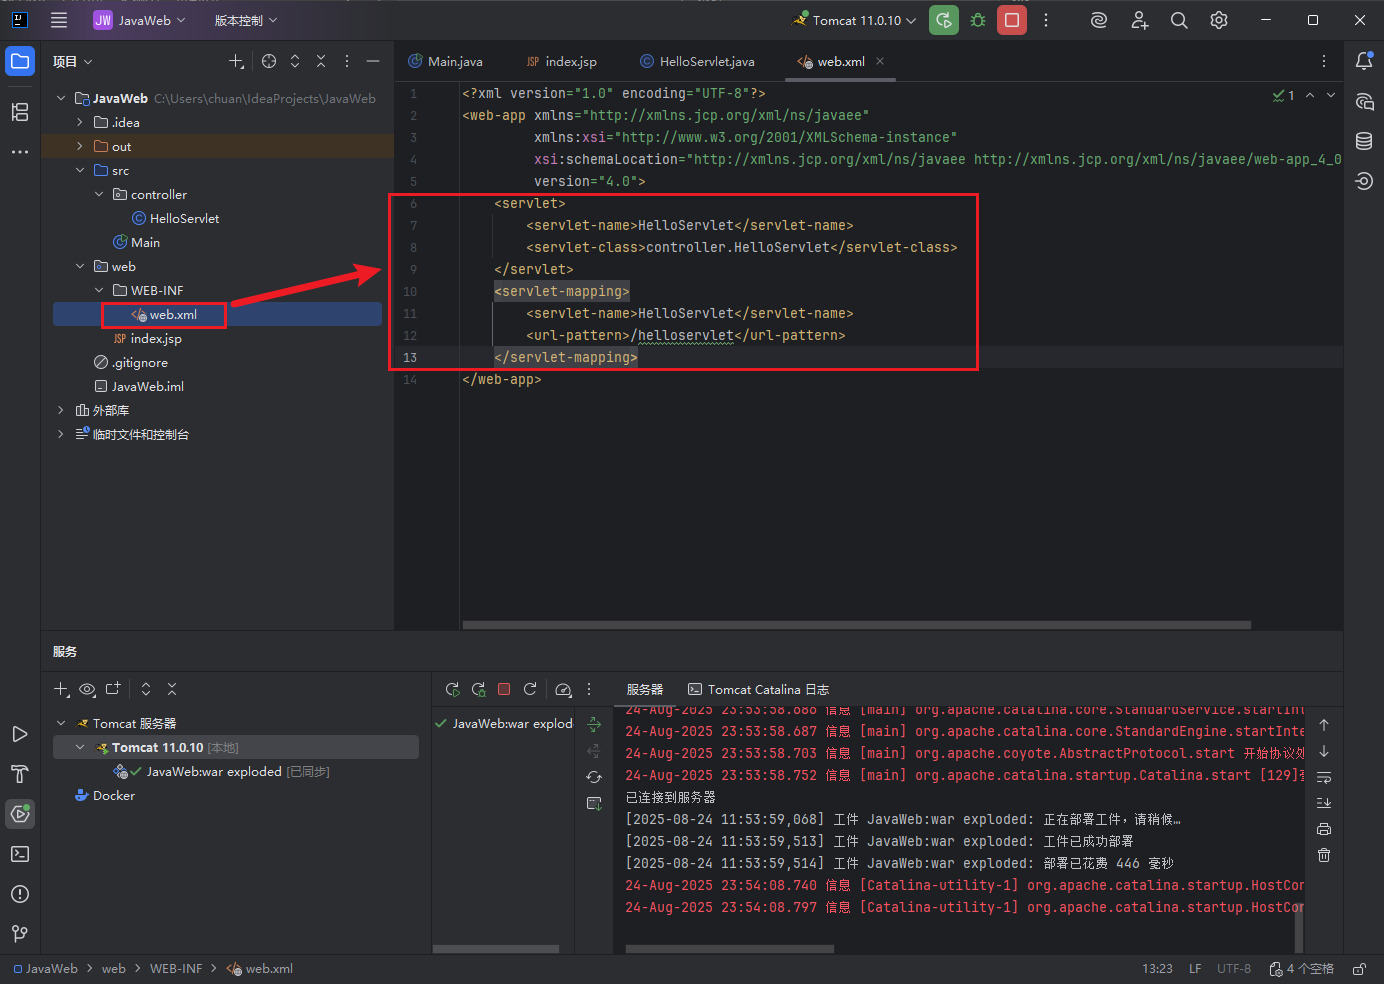Collapse all in Project panel
Screen dimensions: 1384x984
pyautogui.click(x=321, y=61)
